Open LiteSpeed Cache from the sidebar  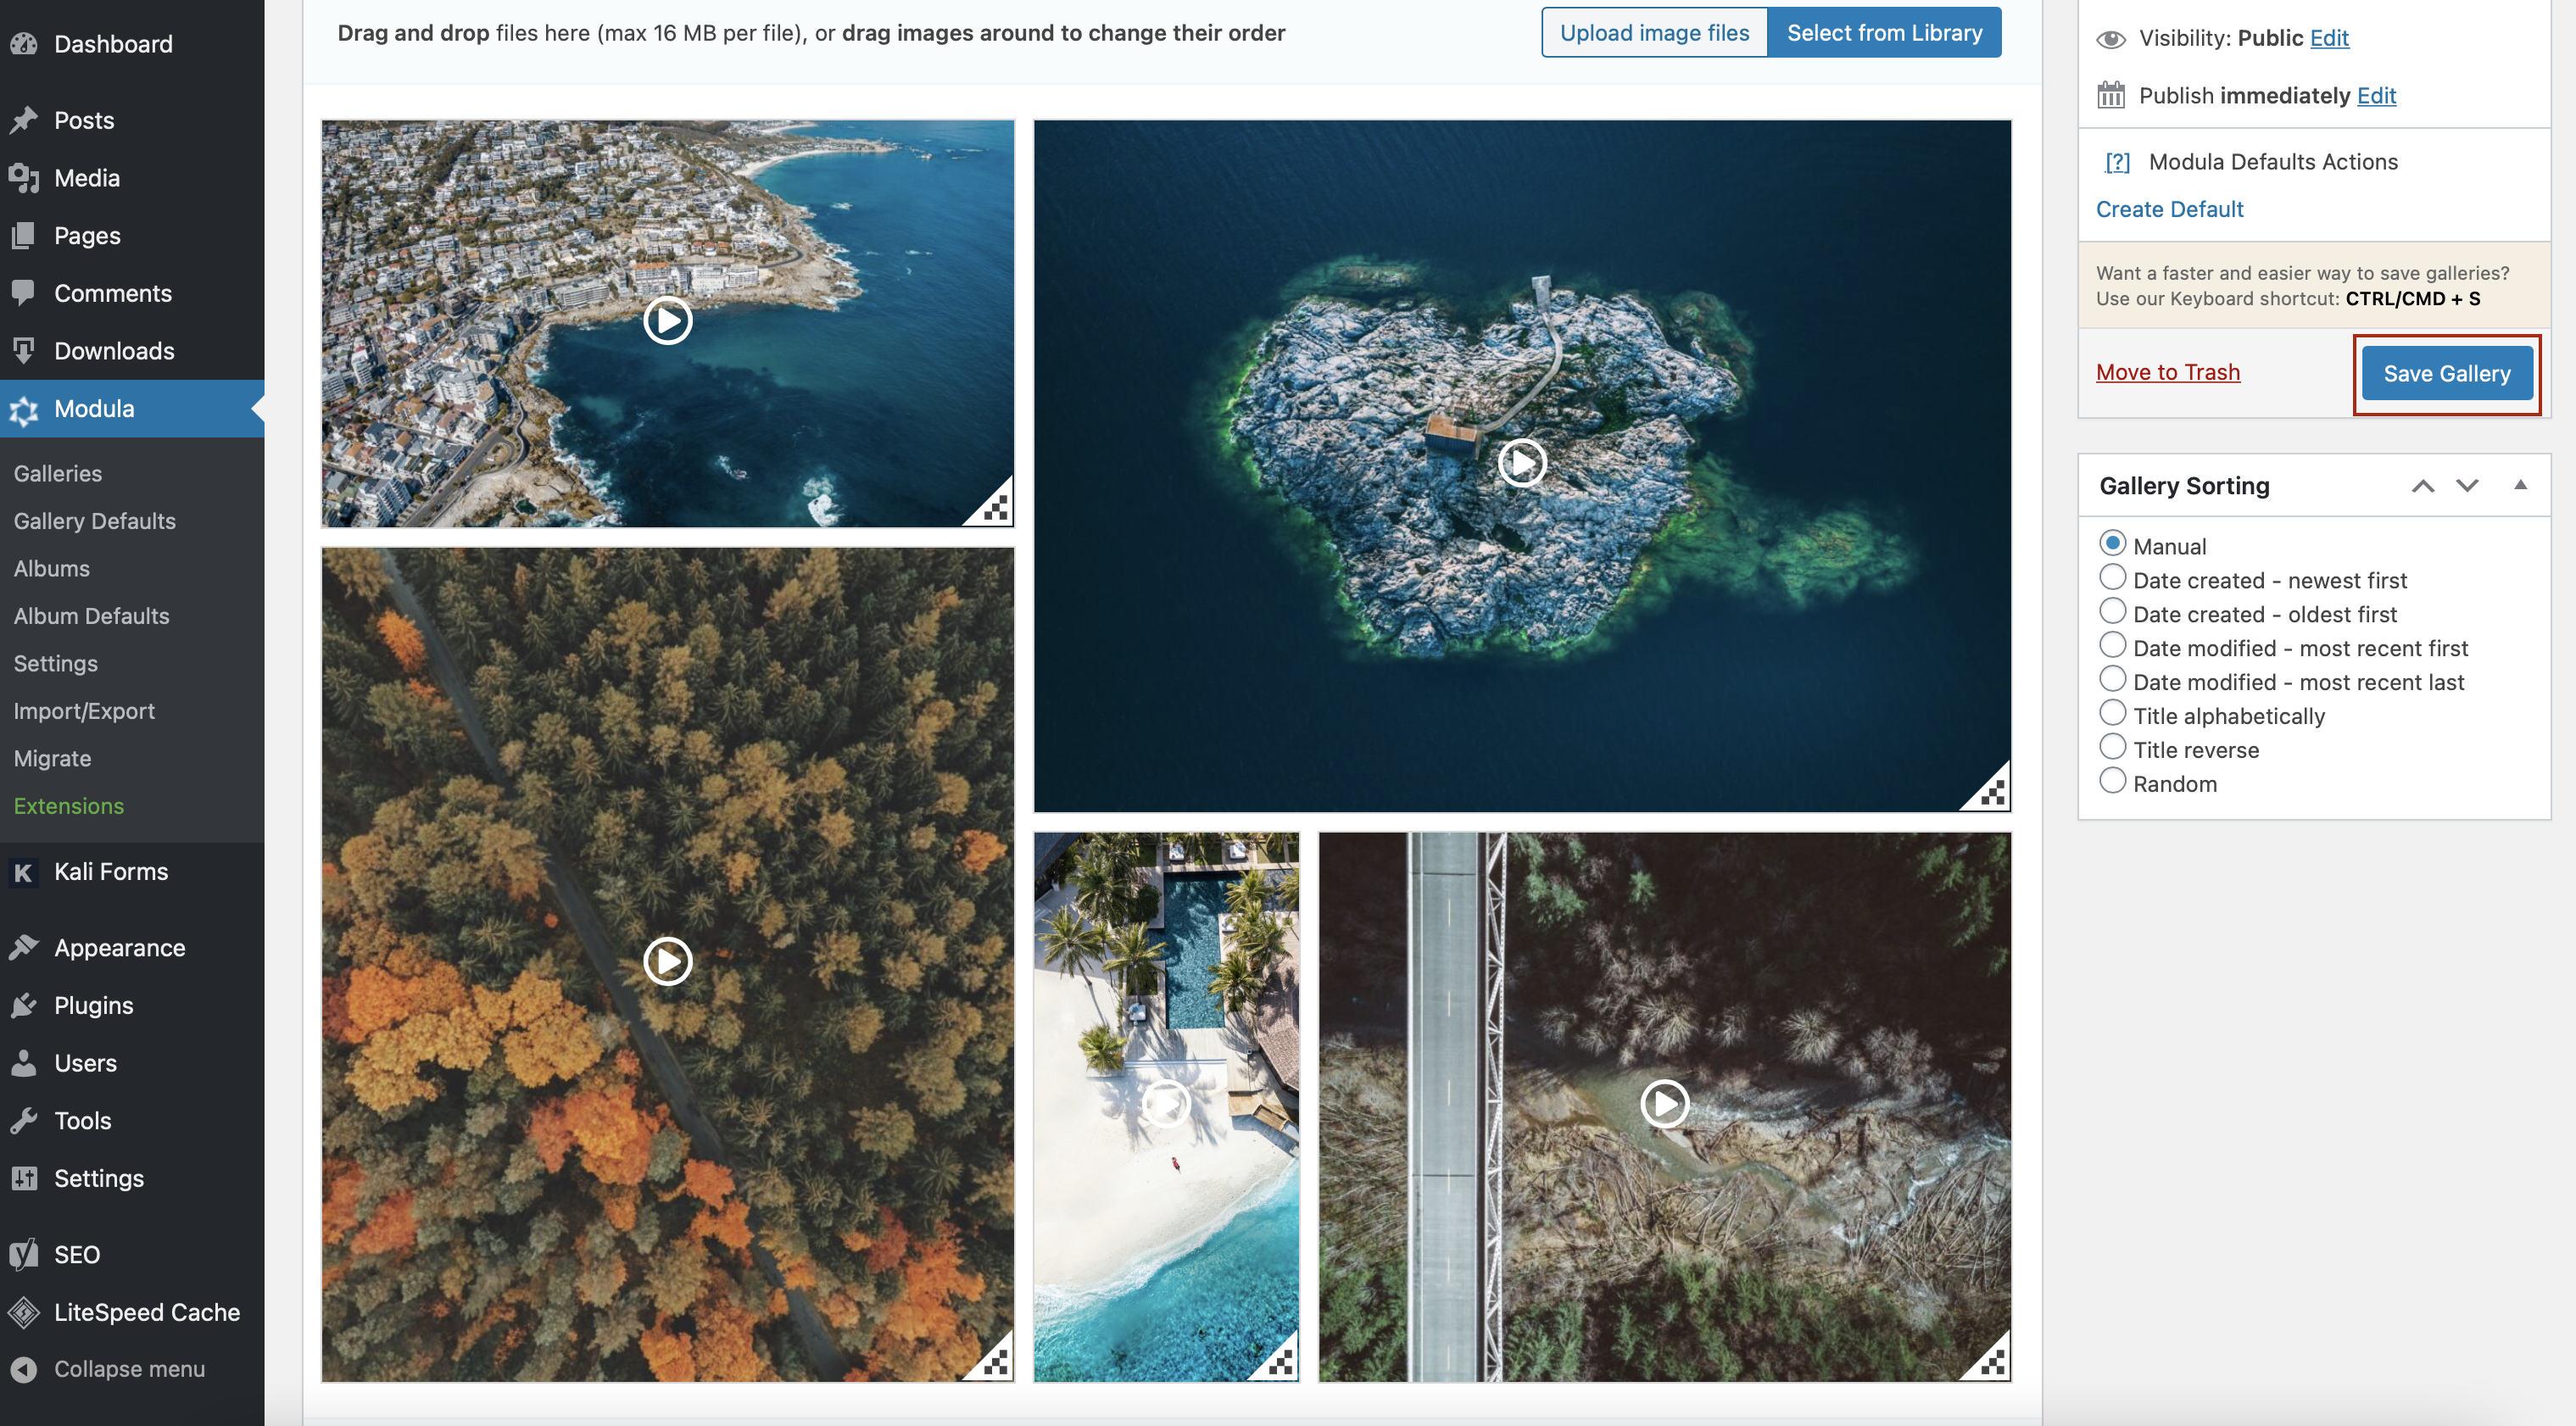[146, 1311]
